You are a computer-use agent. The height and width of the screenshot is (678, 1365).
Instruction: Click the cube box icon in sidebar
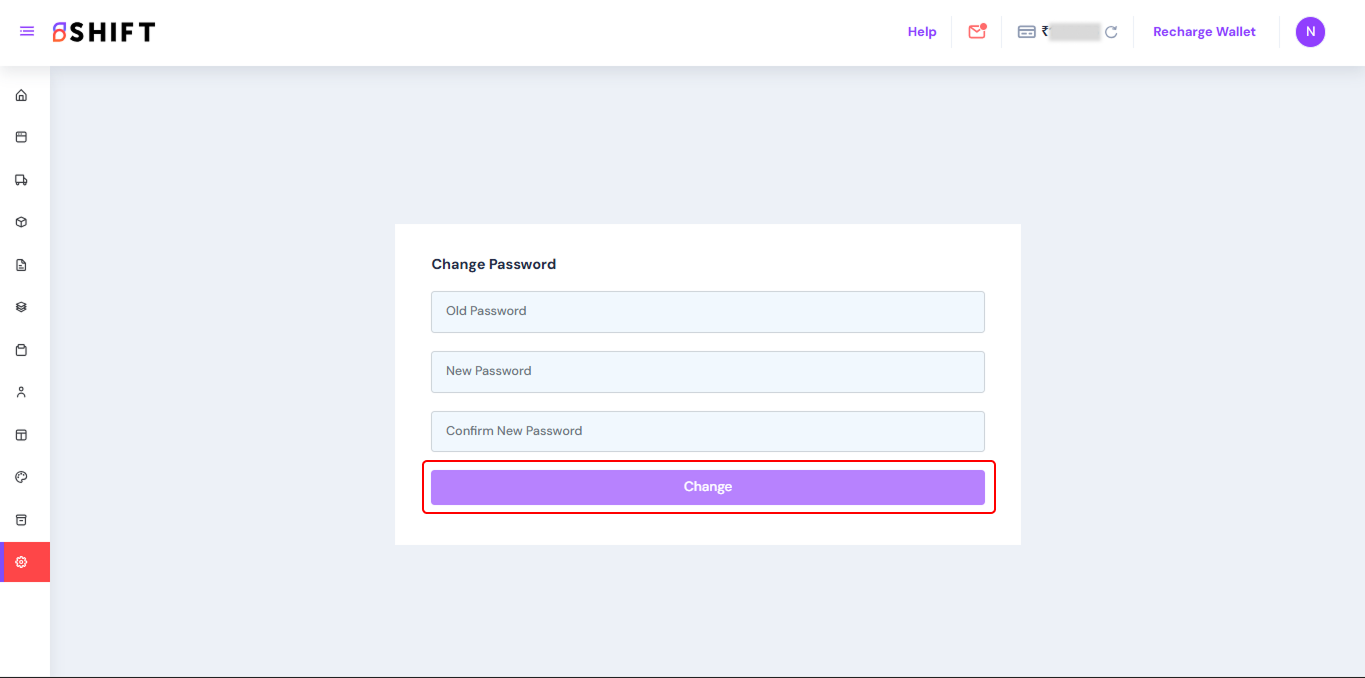(x=21, y=223)
